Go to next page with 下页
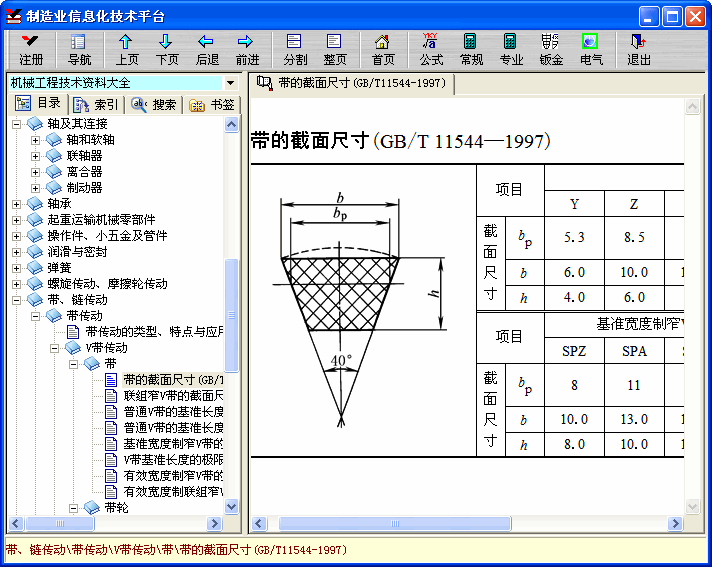 (167, 49)
